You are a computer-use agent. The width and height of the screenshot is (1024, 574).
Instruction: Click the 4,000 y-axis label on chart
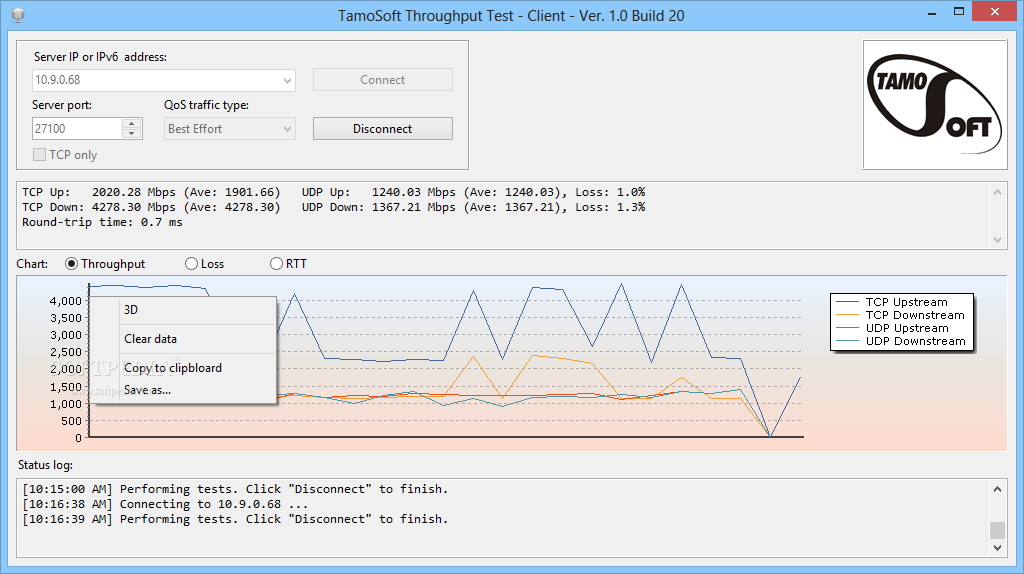(66, 301)
